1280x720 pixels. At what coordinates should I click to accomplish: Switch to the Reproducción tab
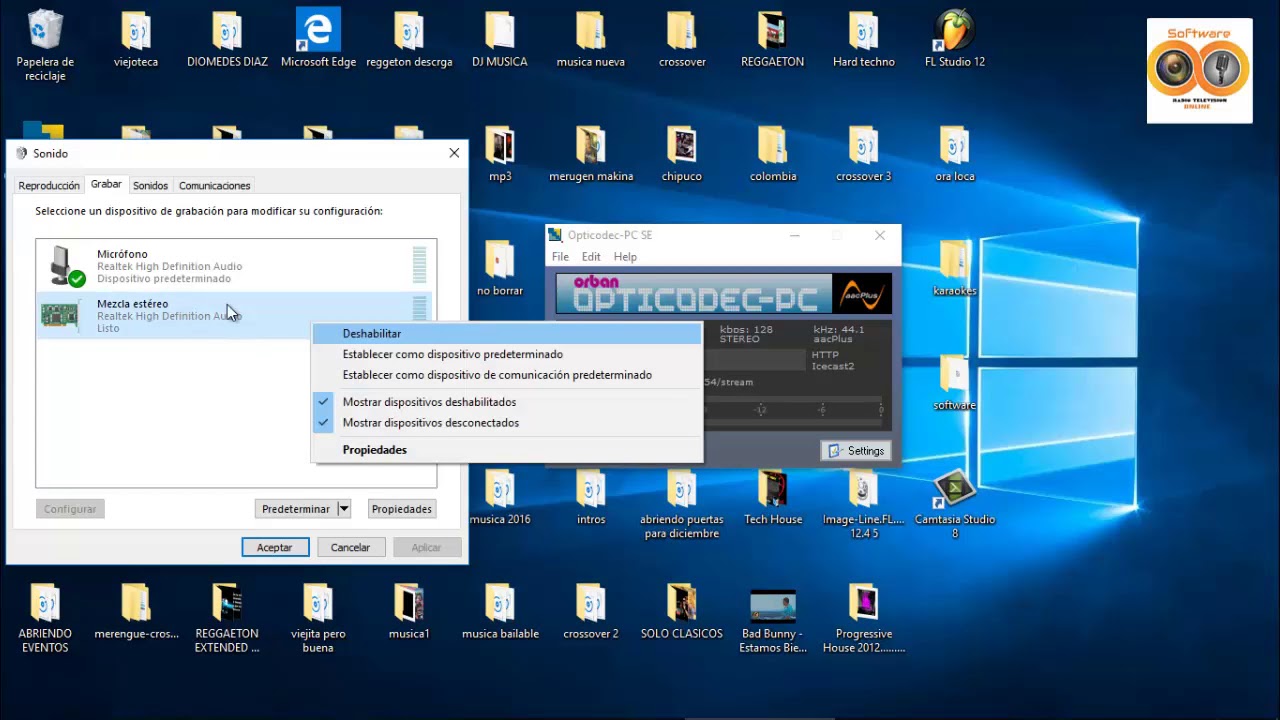coord(49,186)
